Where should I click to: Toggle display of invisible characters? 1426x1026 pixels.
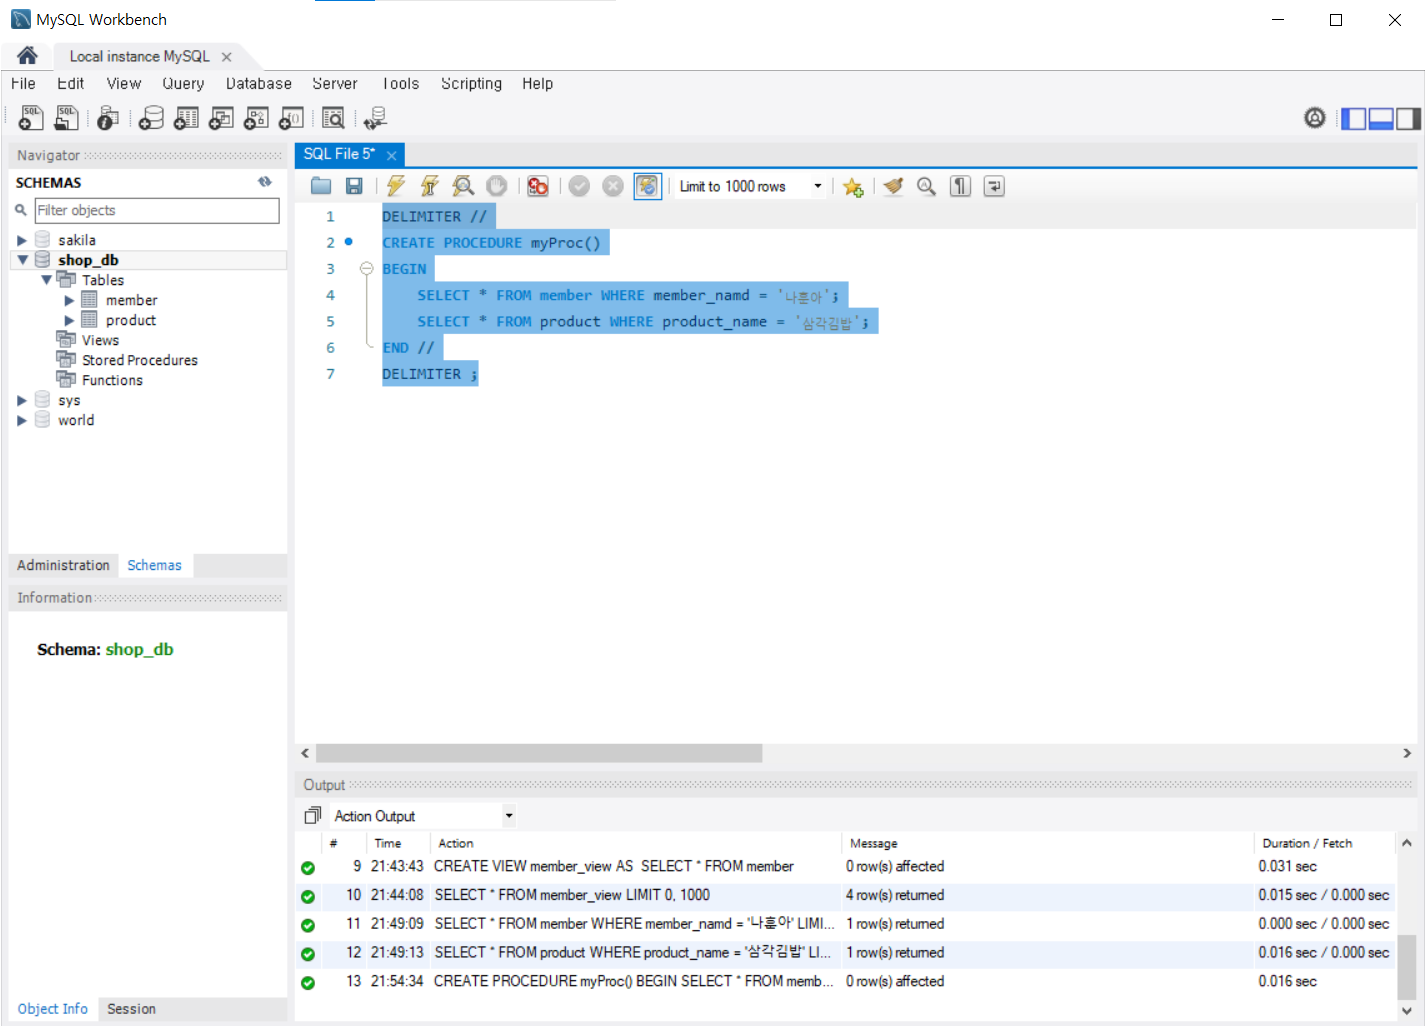960,186
